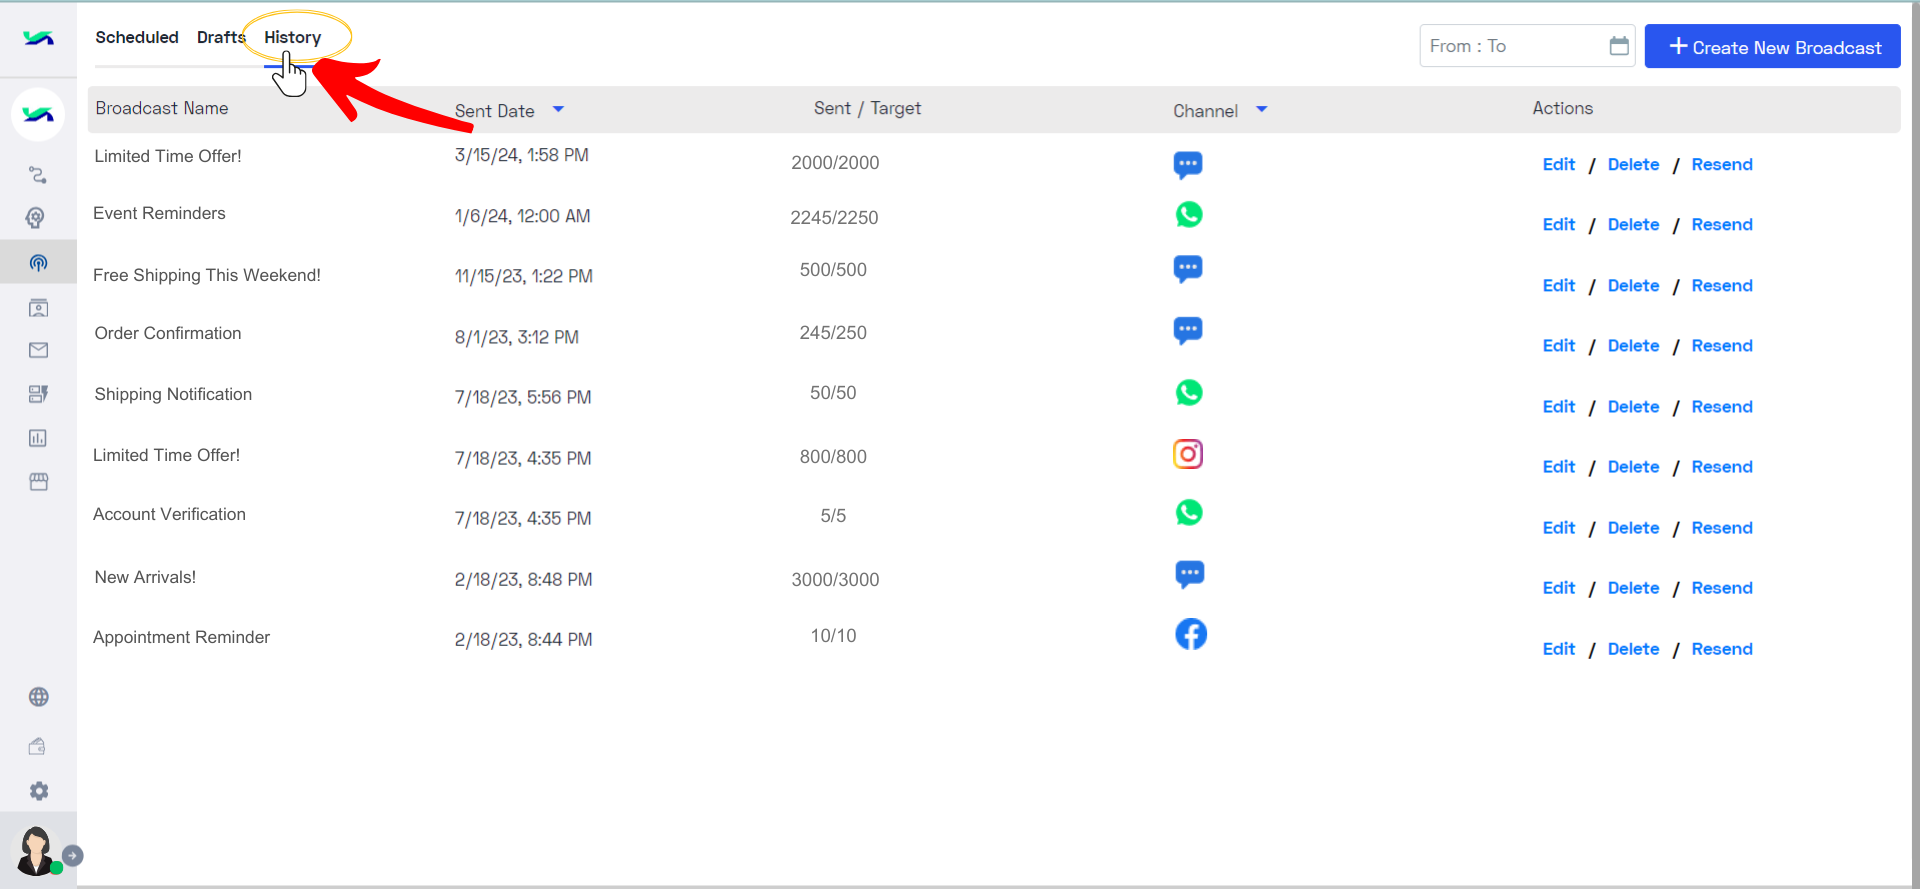Expand the sidebar with the arrow button
The image size is (1920, 889).
click(x=73, y=856)
